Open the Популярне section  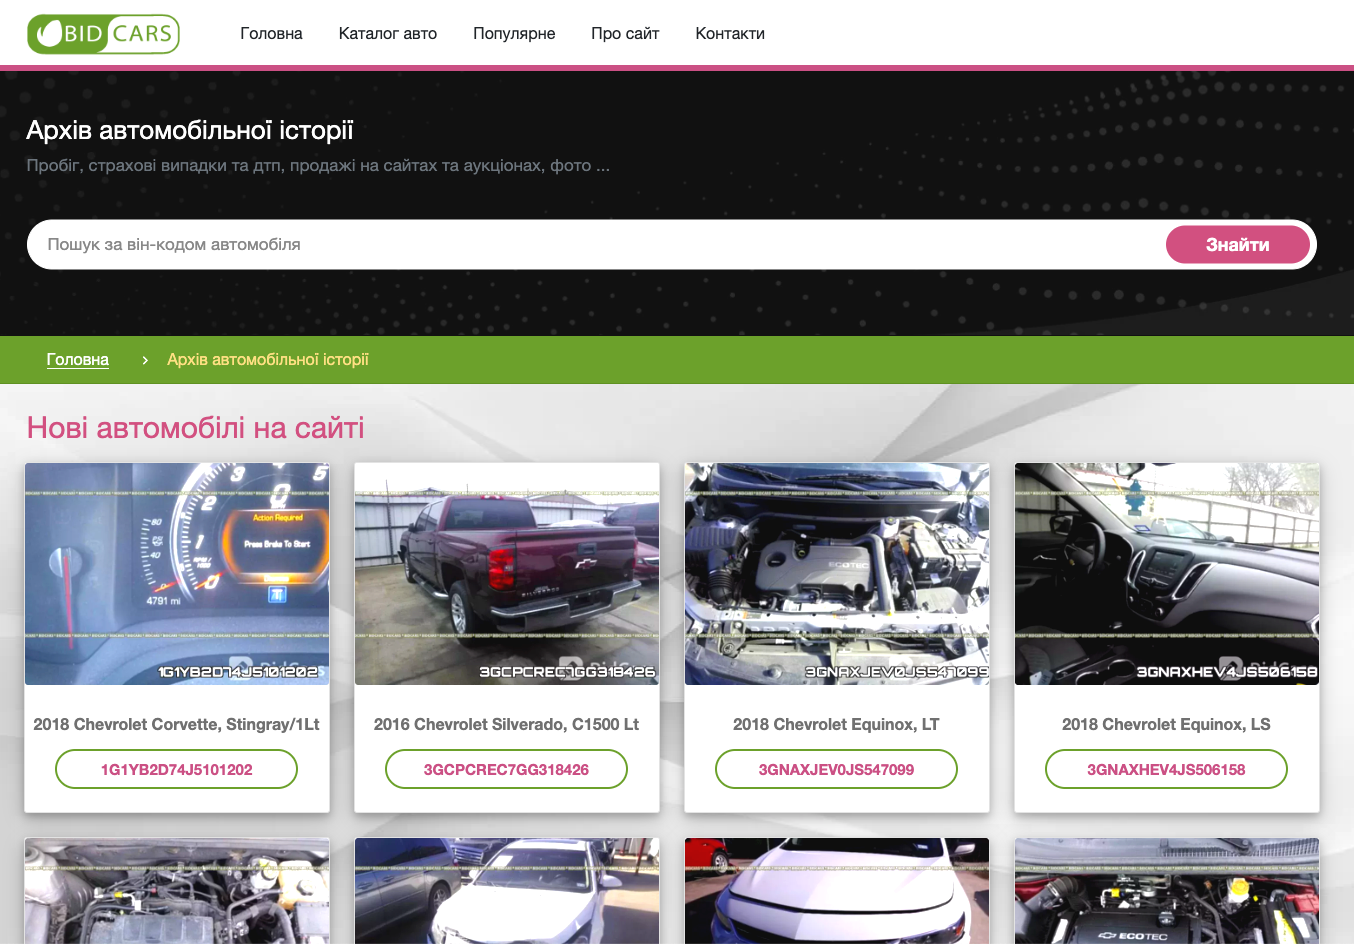(513, 33)
